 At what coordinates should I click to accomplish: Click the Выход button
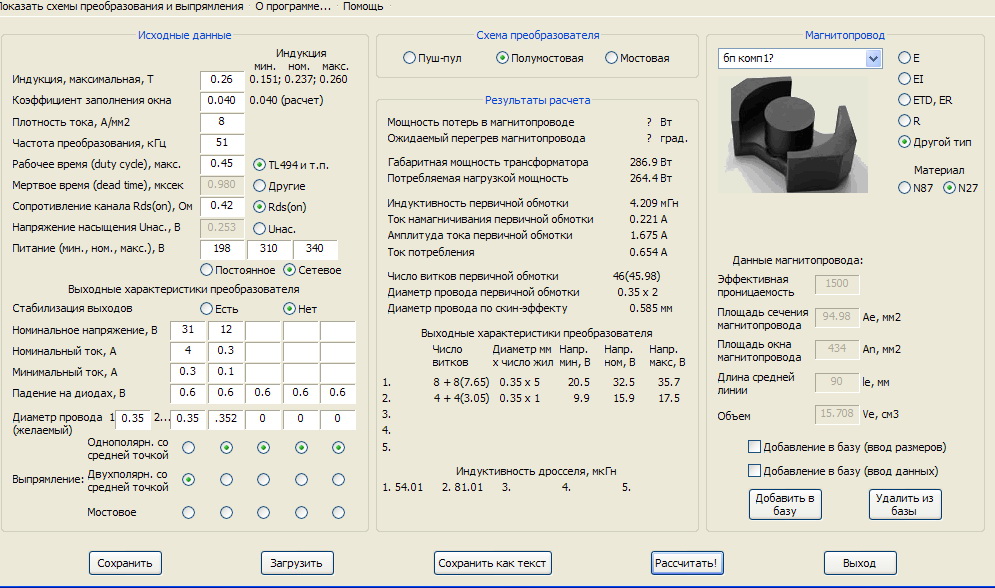pos(859,563)
